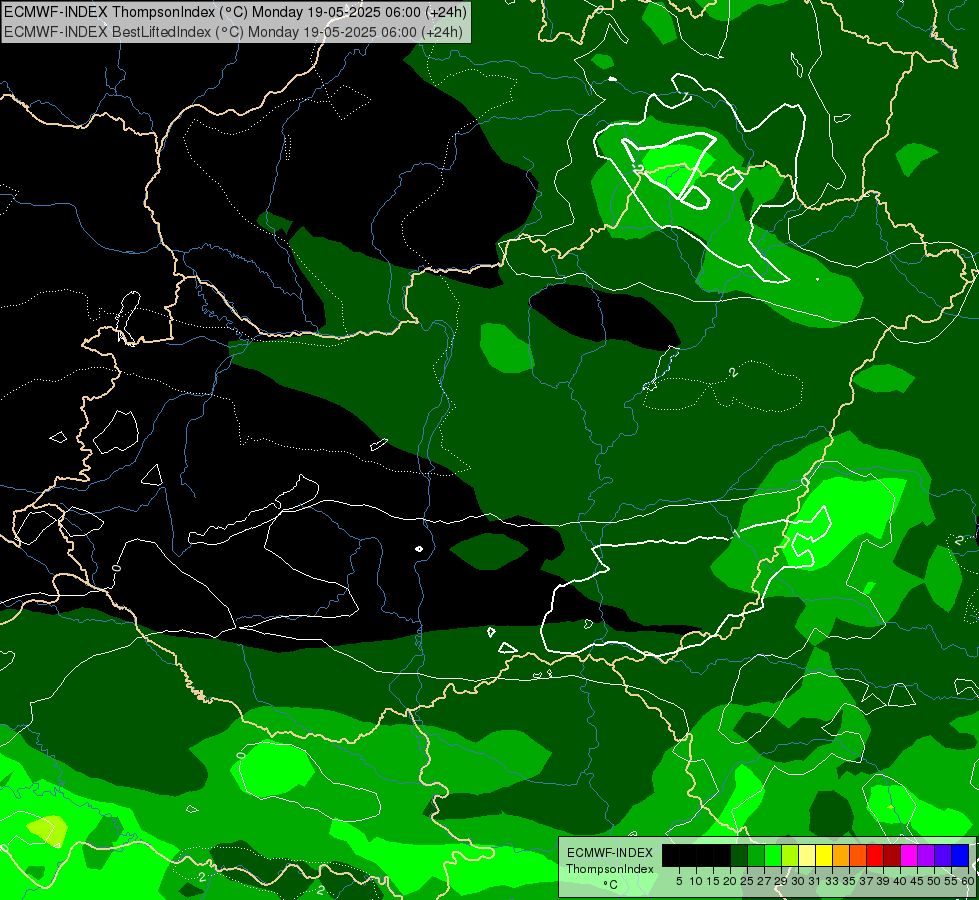Click the dark red 39–40 legend swatch
Viewport: 979px width, 900px height.
(892, 855)
